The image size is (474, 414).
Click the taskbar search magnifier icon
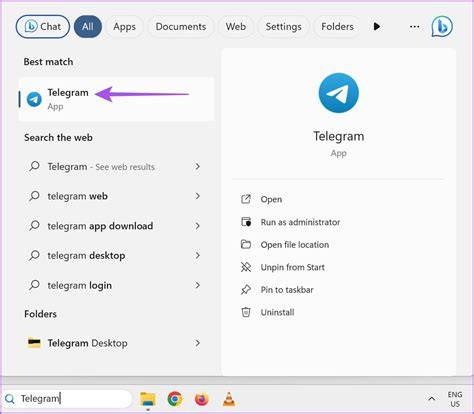click(10, 399)
